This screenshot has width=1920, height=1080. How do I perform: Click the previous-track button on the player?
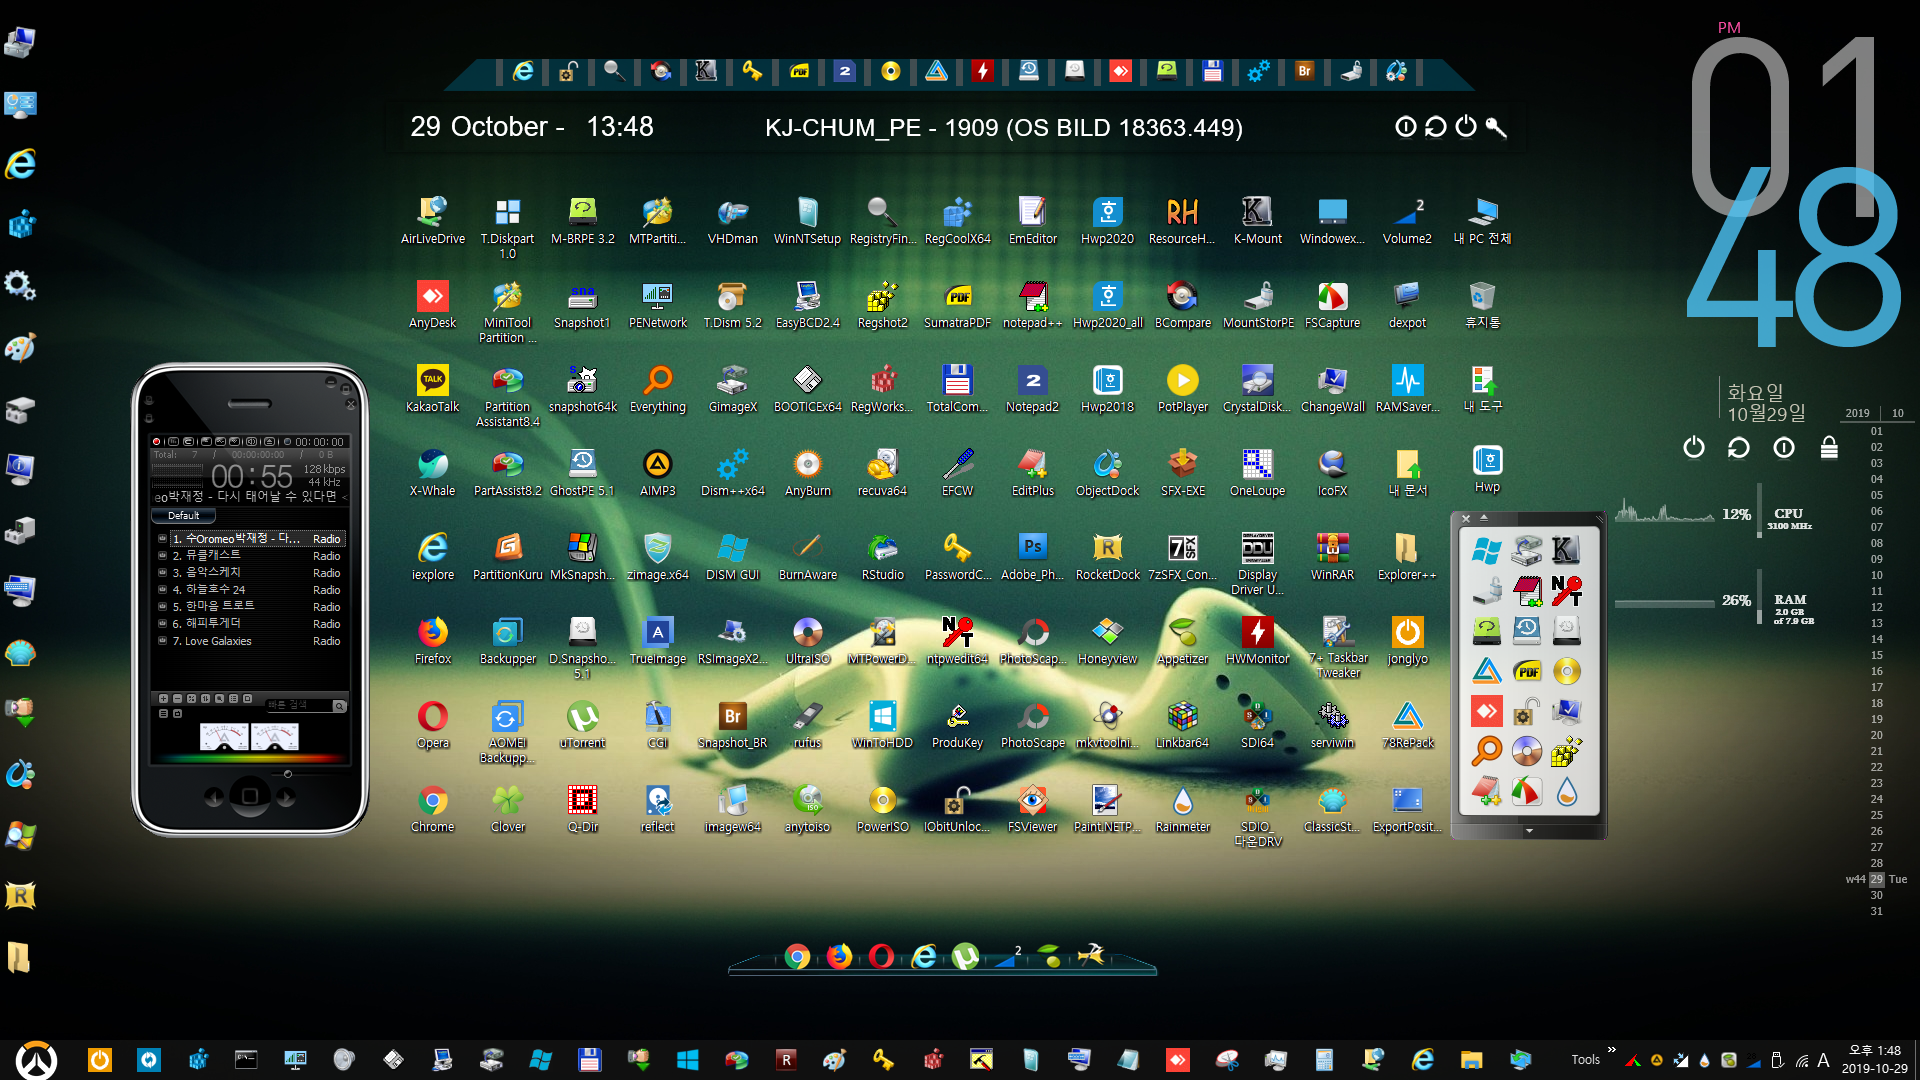coord(214,797)
